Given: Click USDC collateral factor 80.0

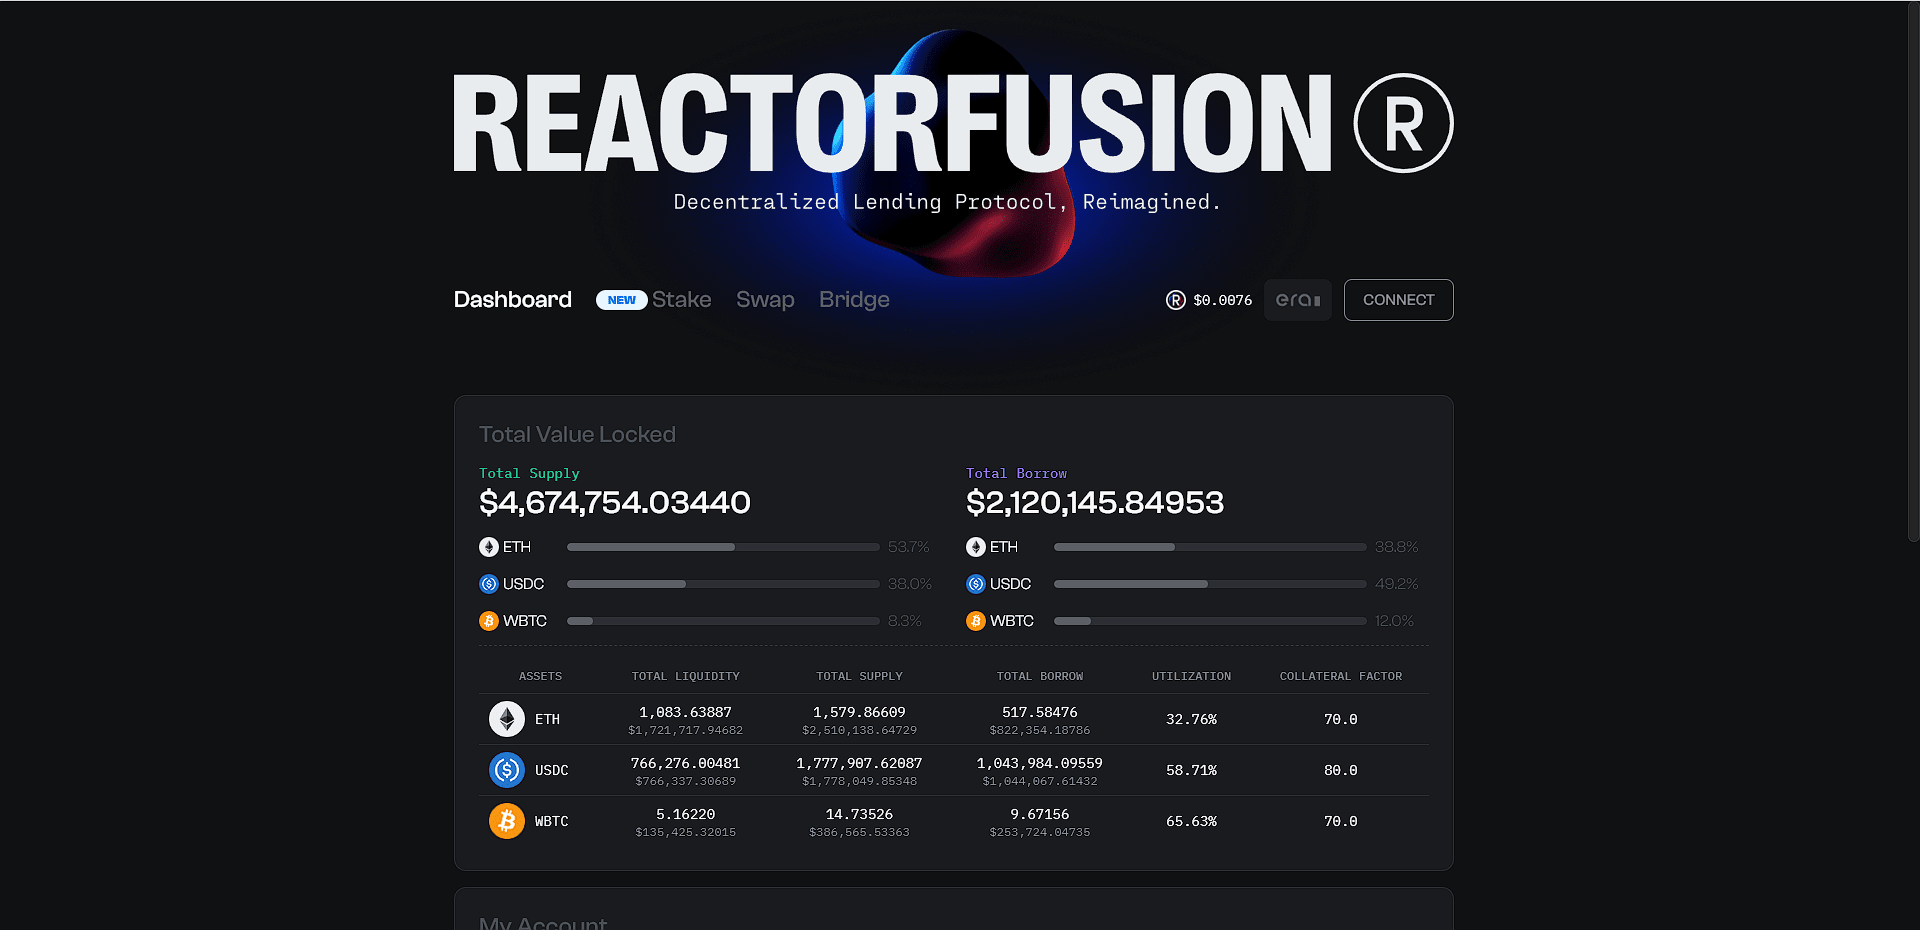Looking at the screenshot, I should (1341, 770).
